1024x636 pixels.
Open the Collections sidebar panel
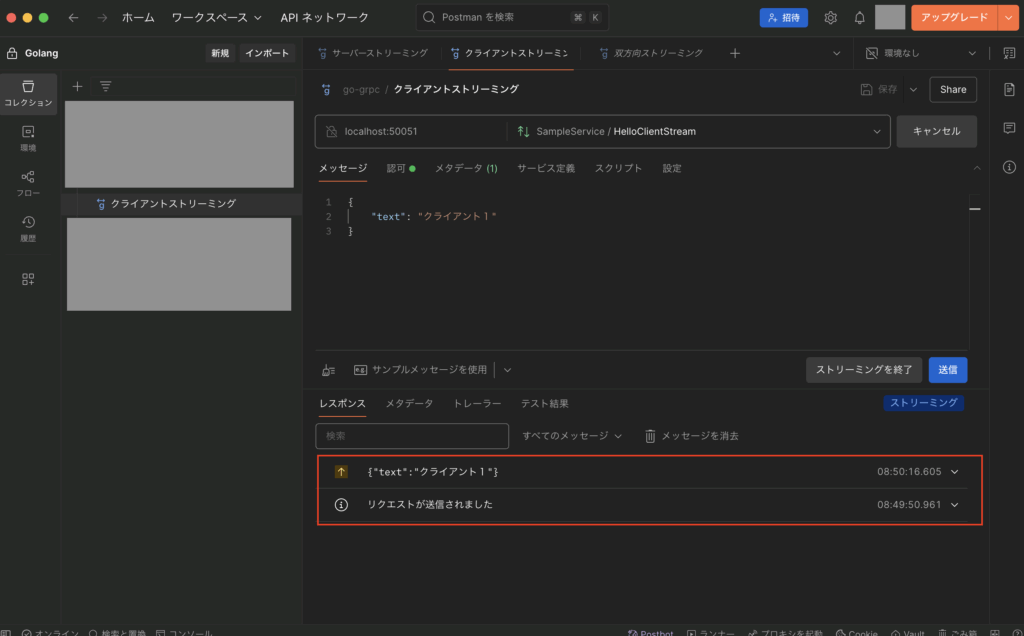pyautogui.click(x=28, y=93)
